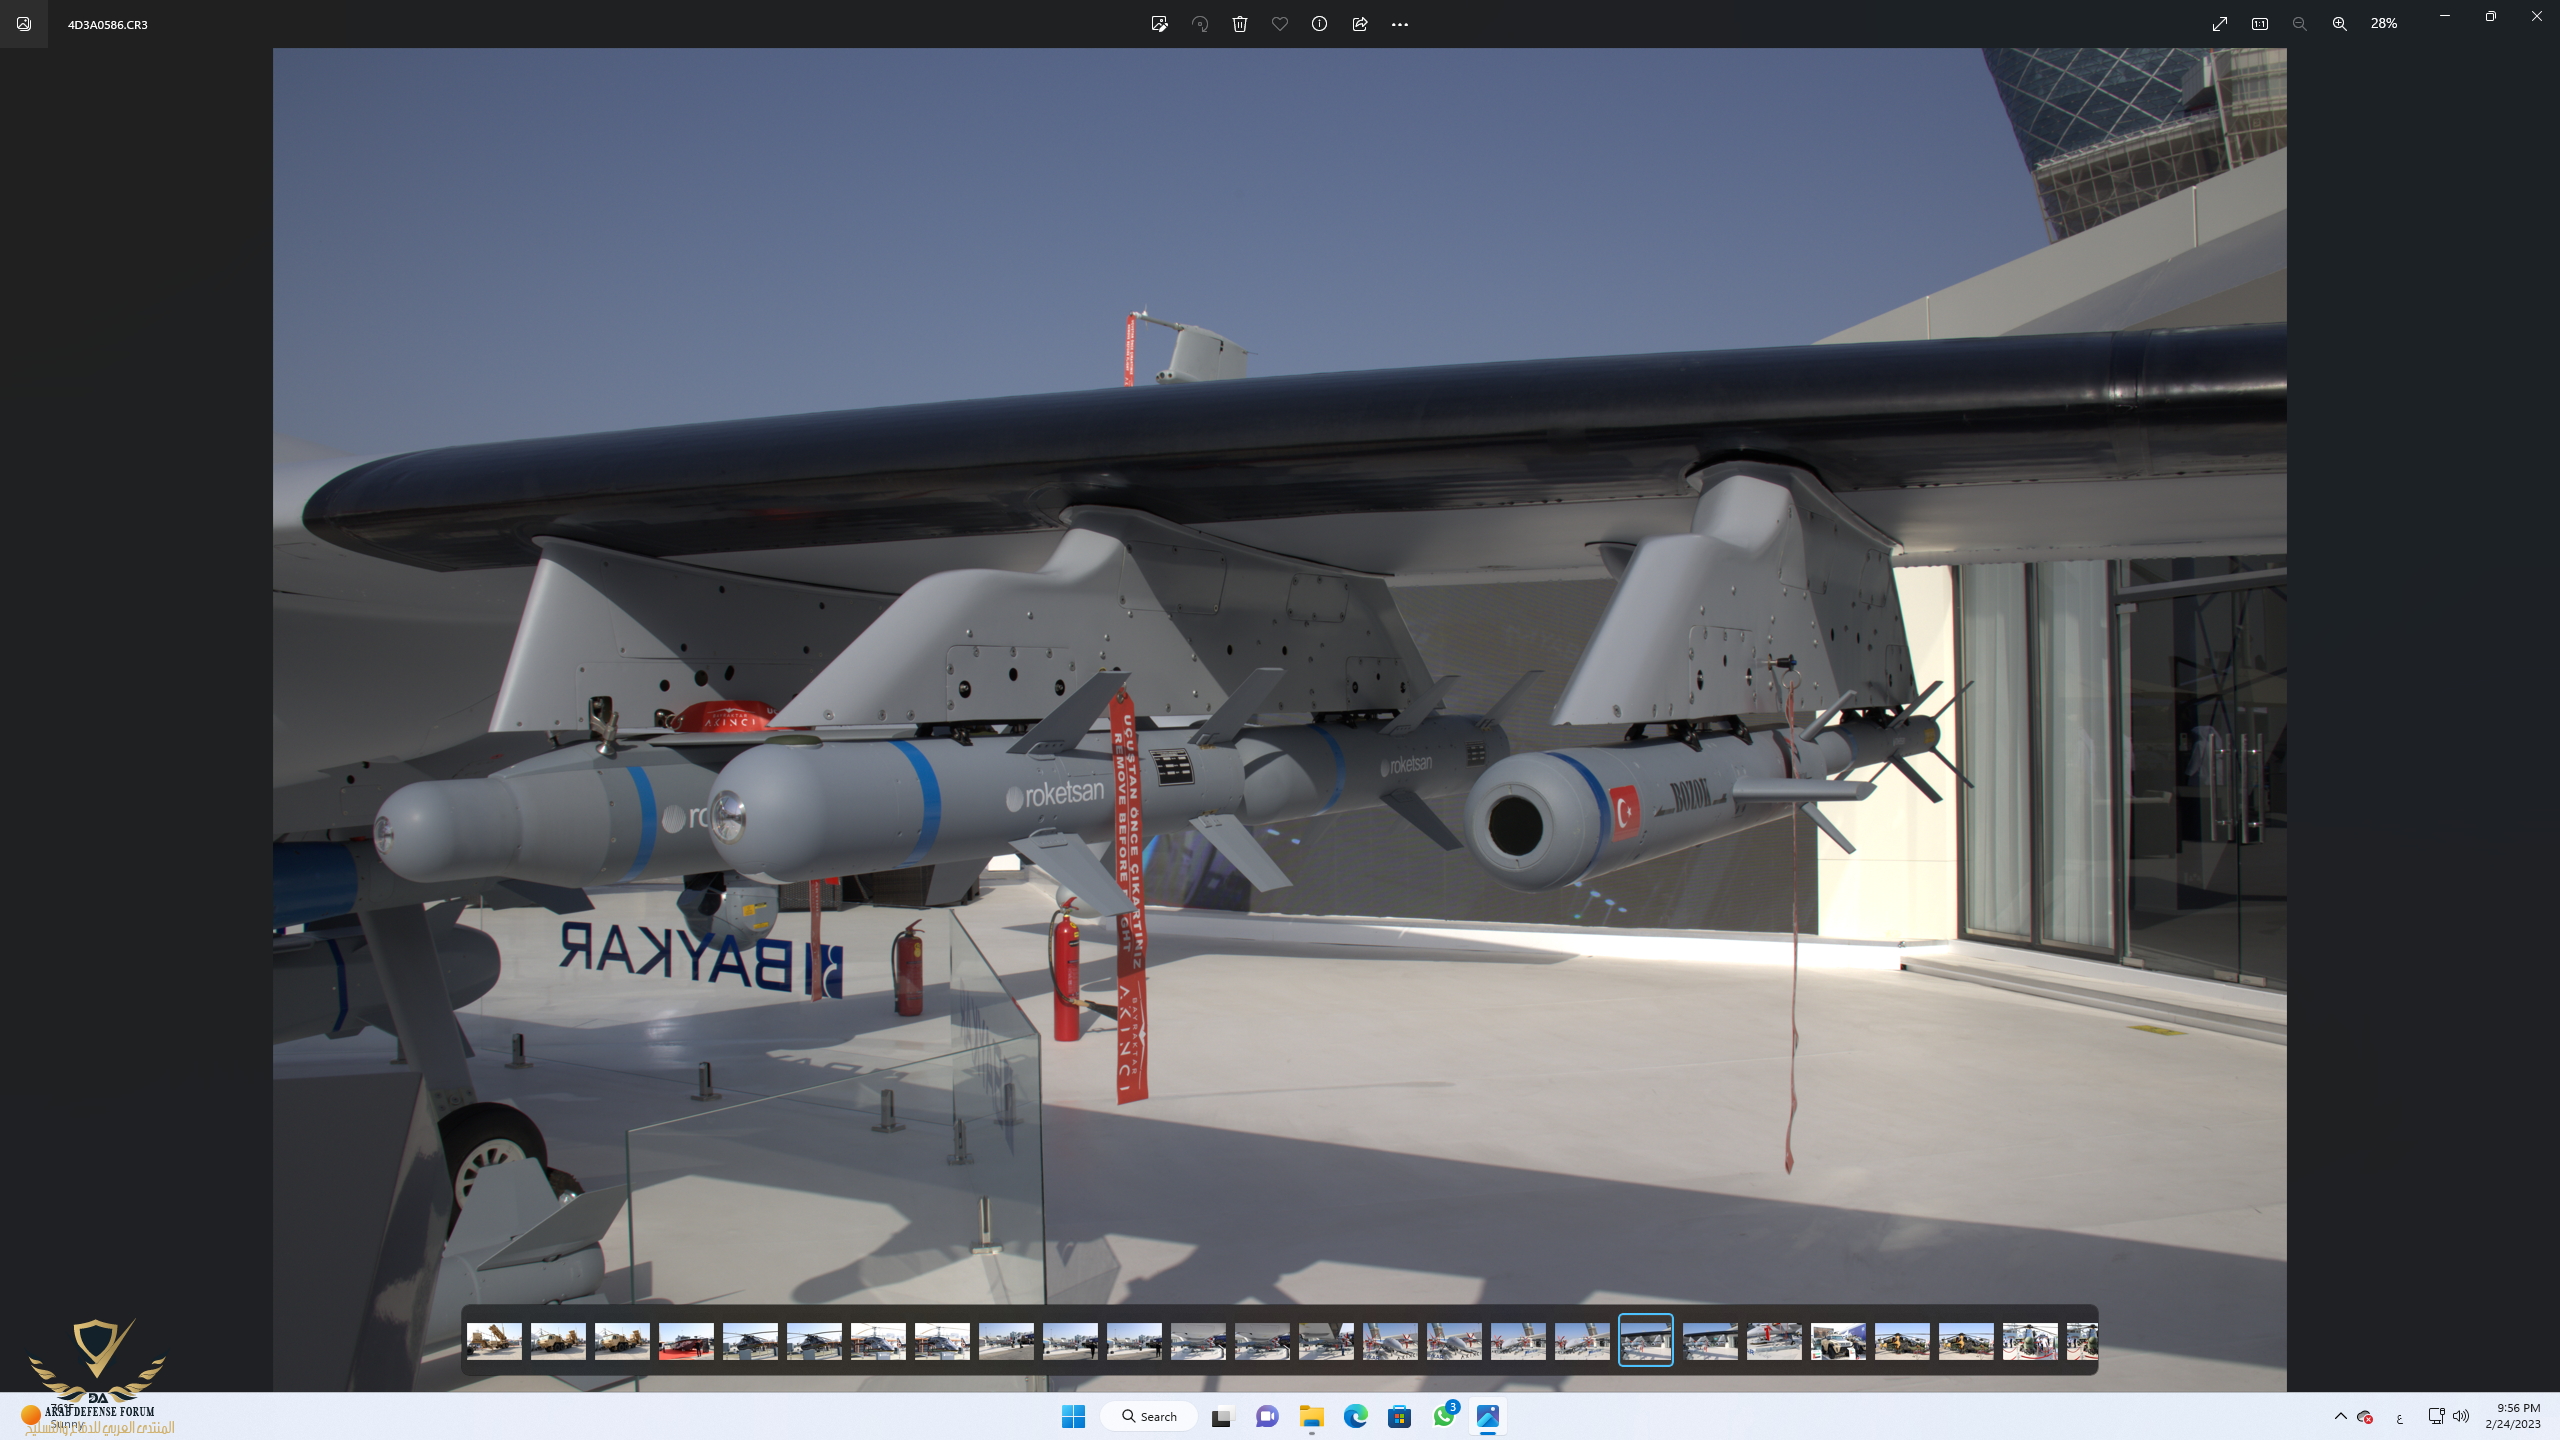Open Task View on taskbar

pyautogui.click(x=1222, y=1416)
